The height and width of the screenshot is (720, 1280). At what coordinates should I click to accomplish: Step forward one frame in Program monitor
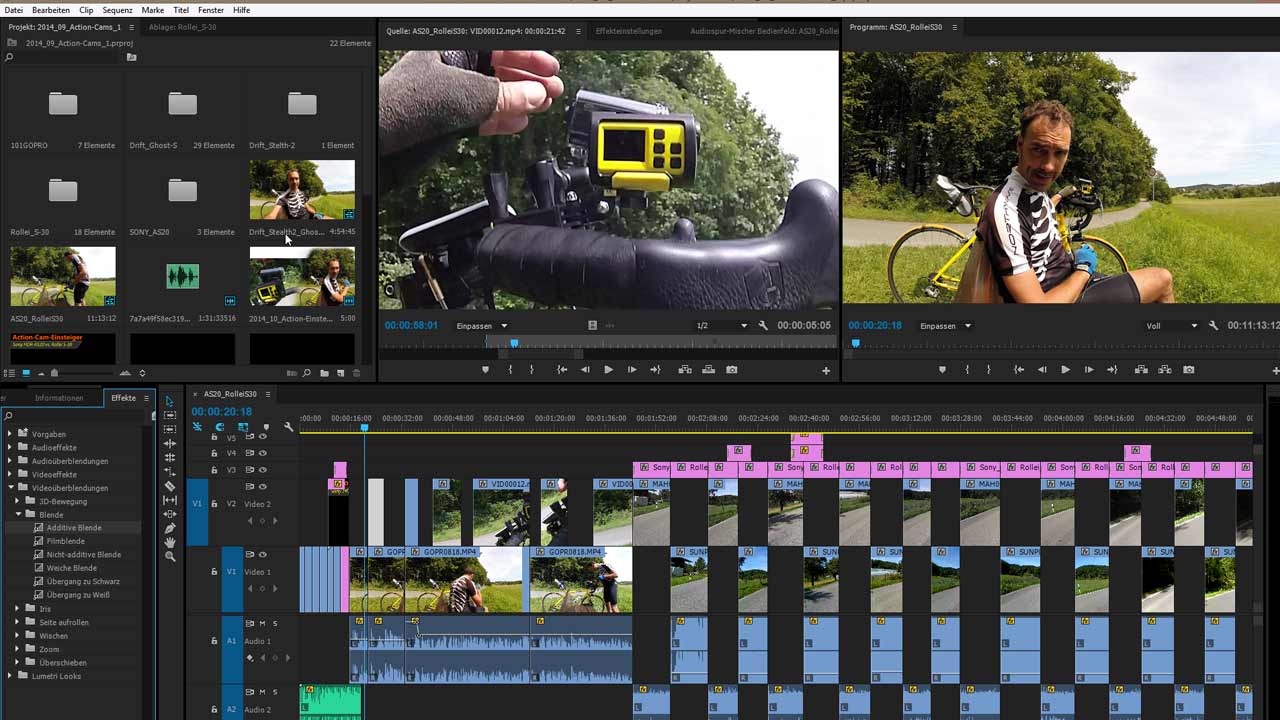[1089, 370]
